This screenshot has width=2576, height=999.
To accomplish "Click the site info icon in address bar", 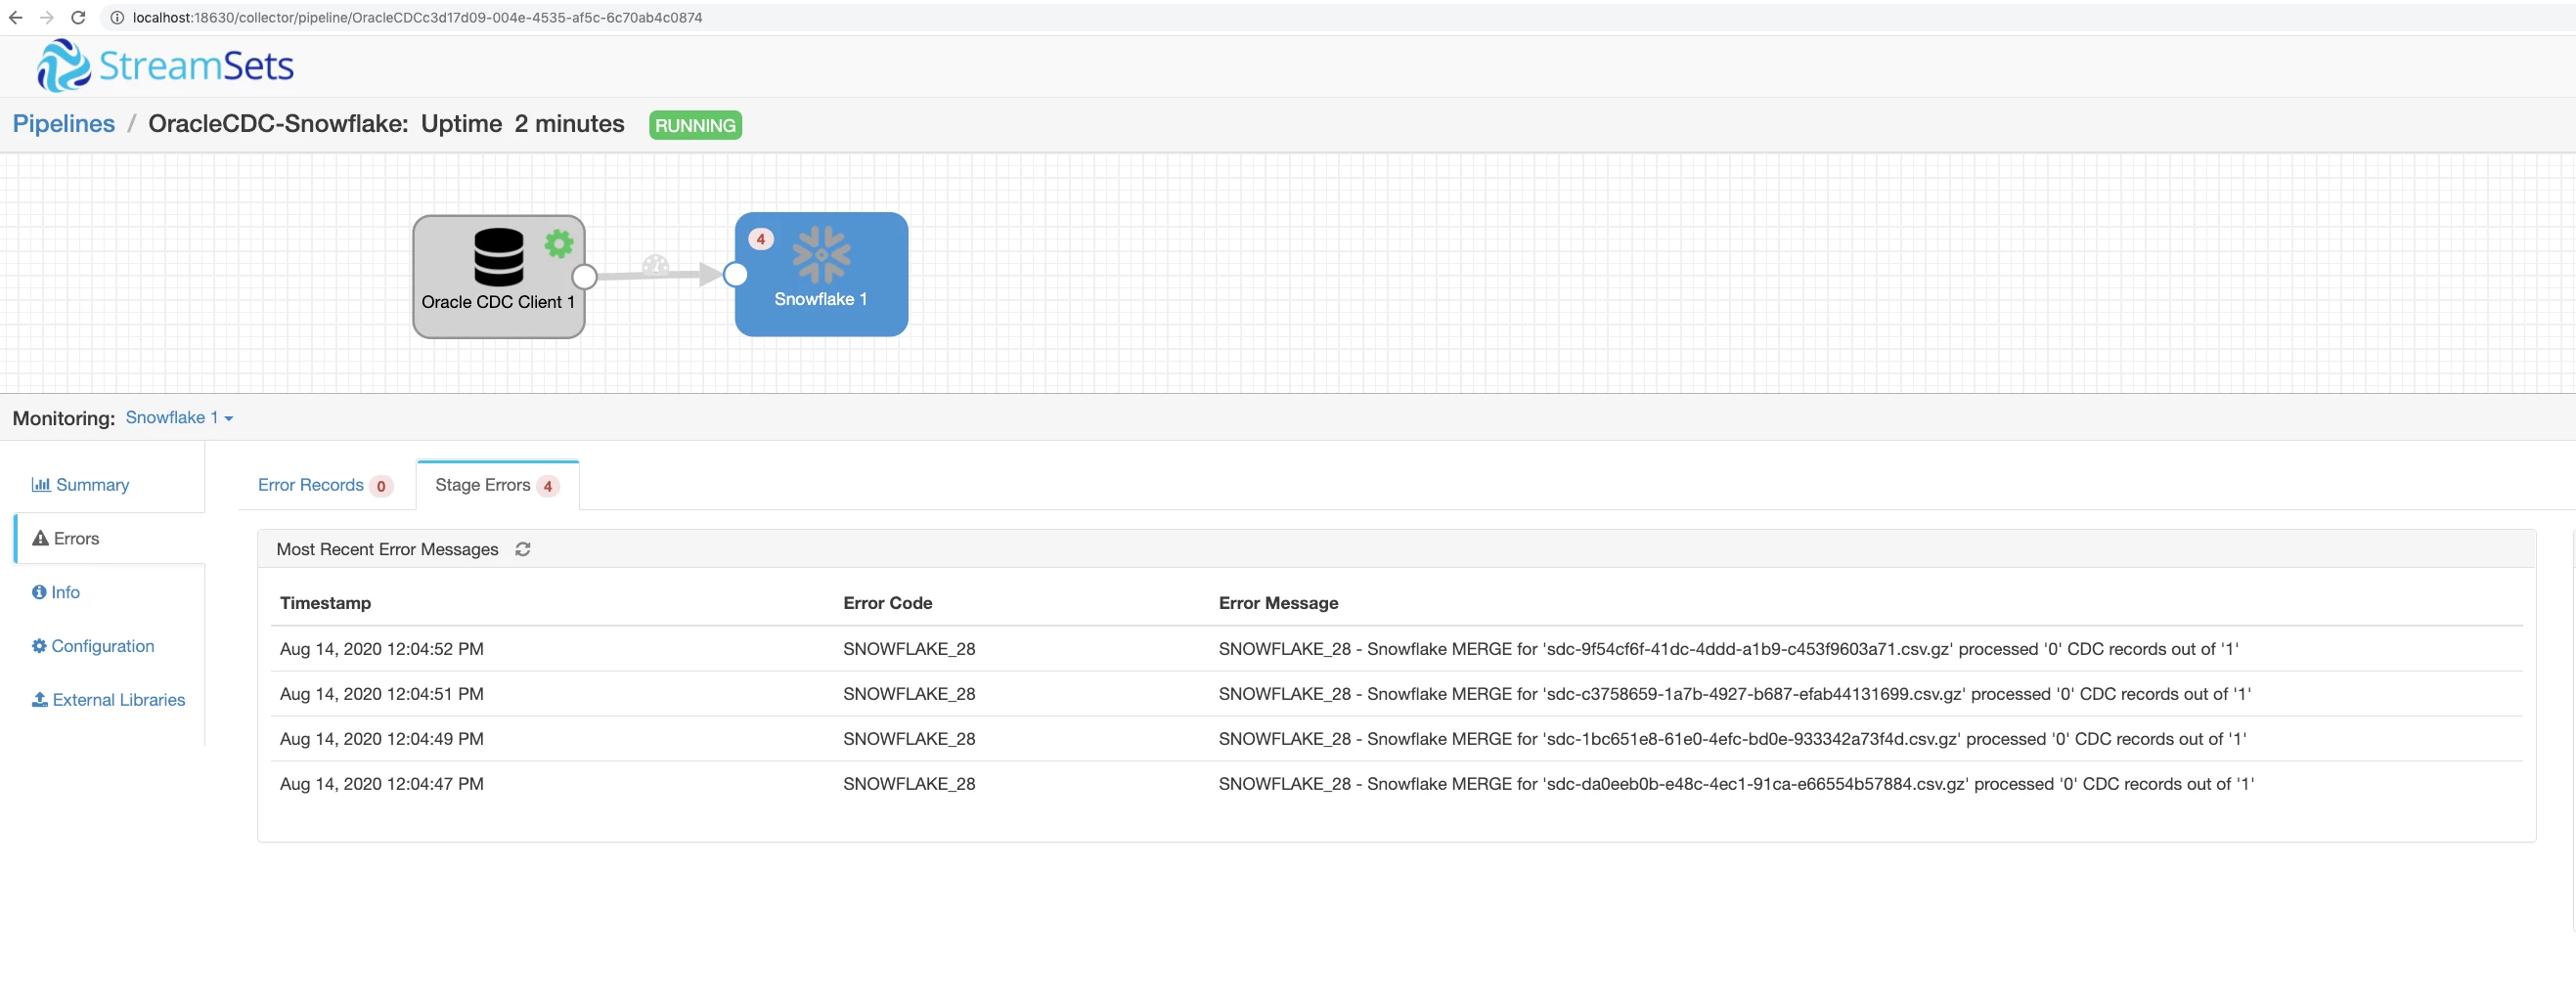I will 116,17.
